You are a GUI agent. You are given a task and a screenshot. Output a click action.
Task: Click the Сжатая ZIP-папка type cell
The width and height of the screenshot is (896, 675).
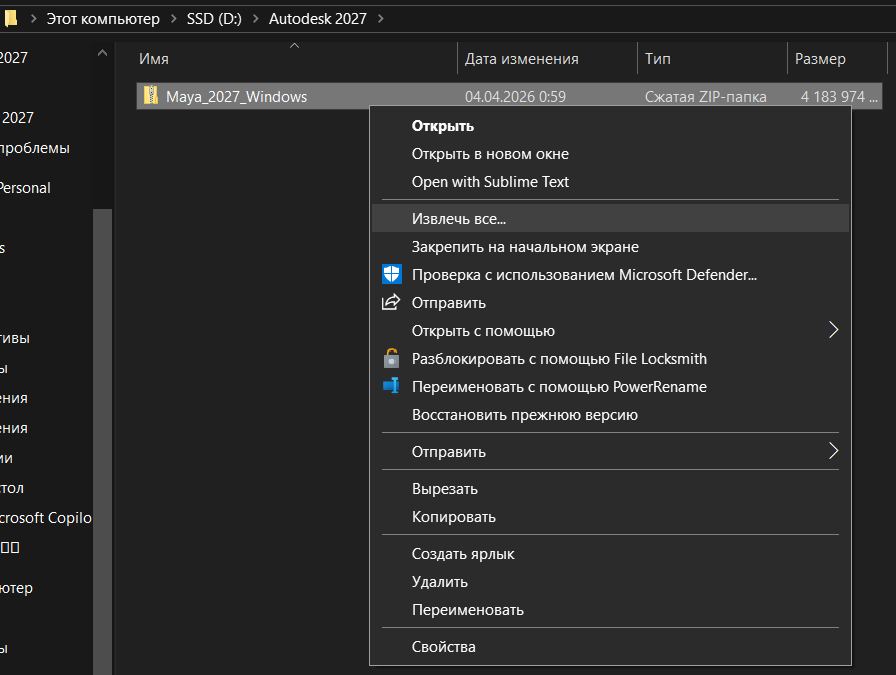coord(706,97)
